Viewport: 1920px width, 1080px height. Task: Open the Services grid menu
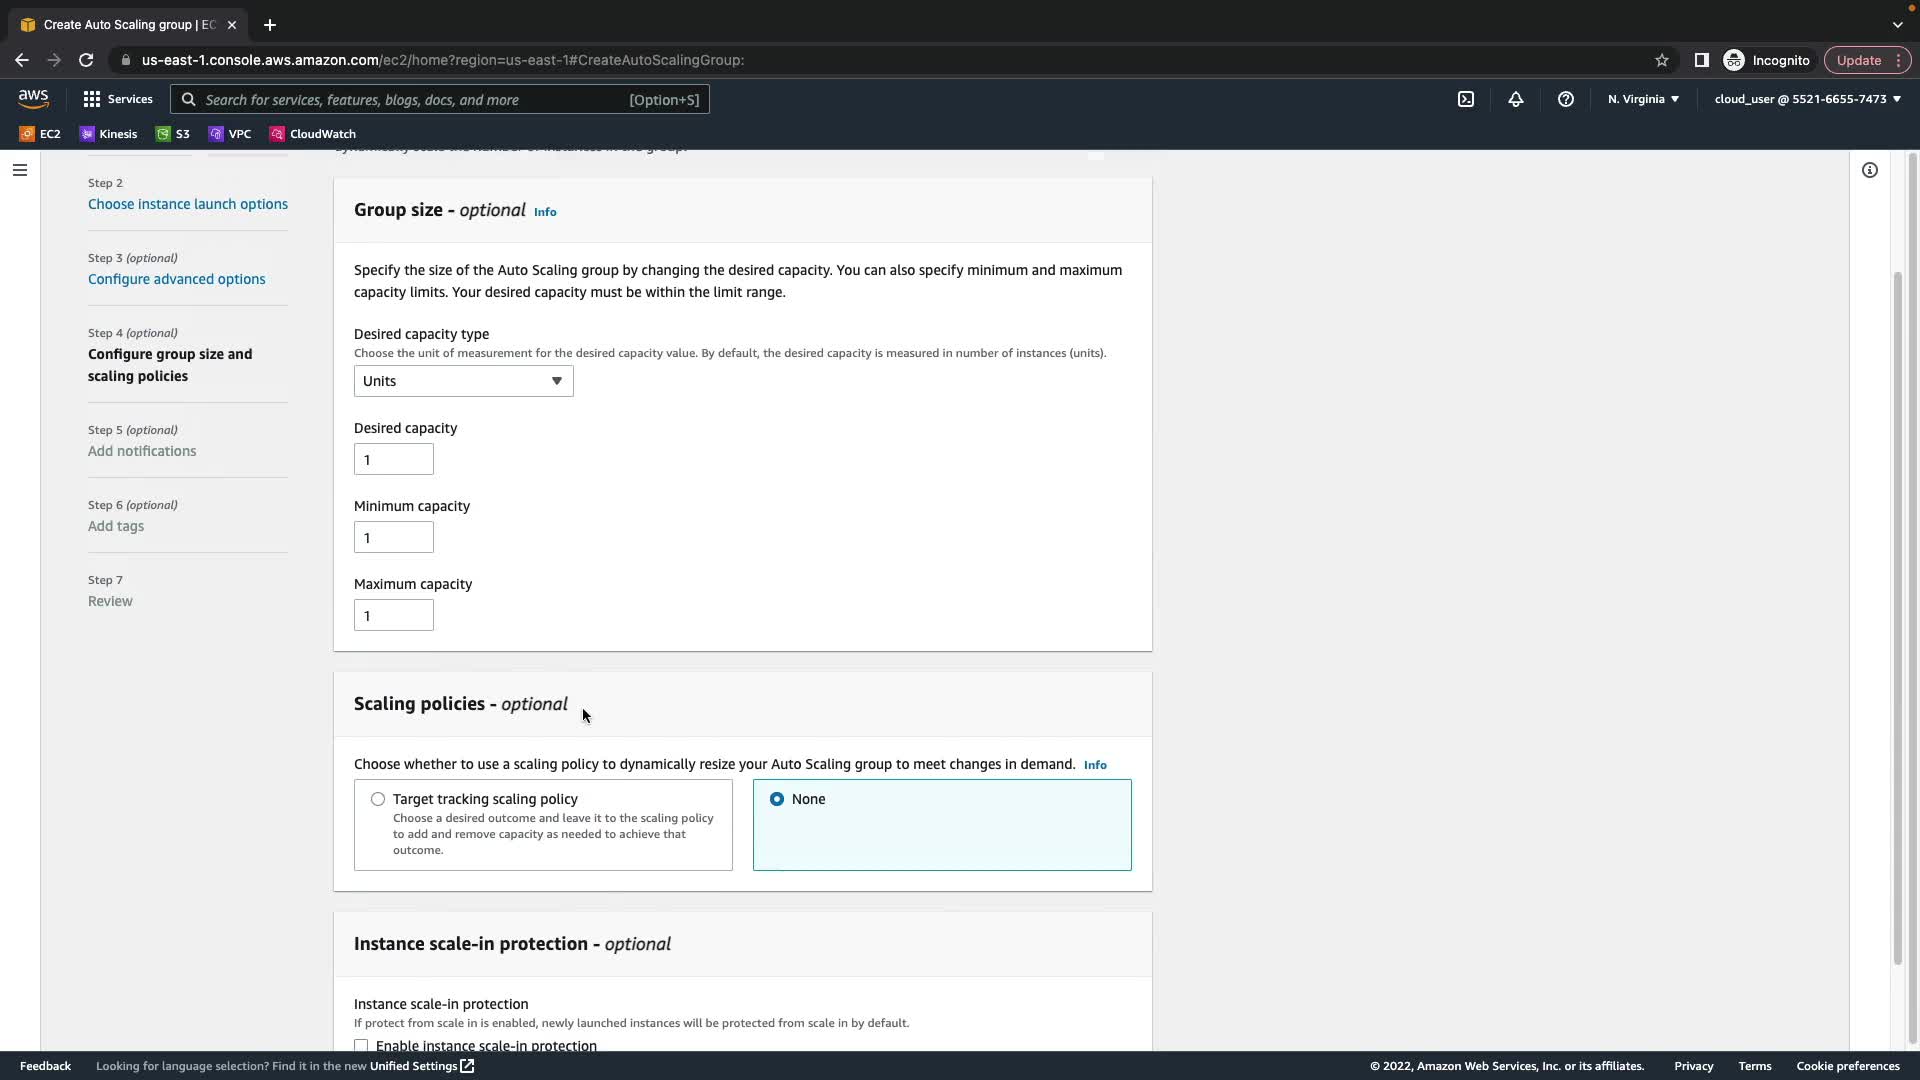coord(118,99)
